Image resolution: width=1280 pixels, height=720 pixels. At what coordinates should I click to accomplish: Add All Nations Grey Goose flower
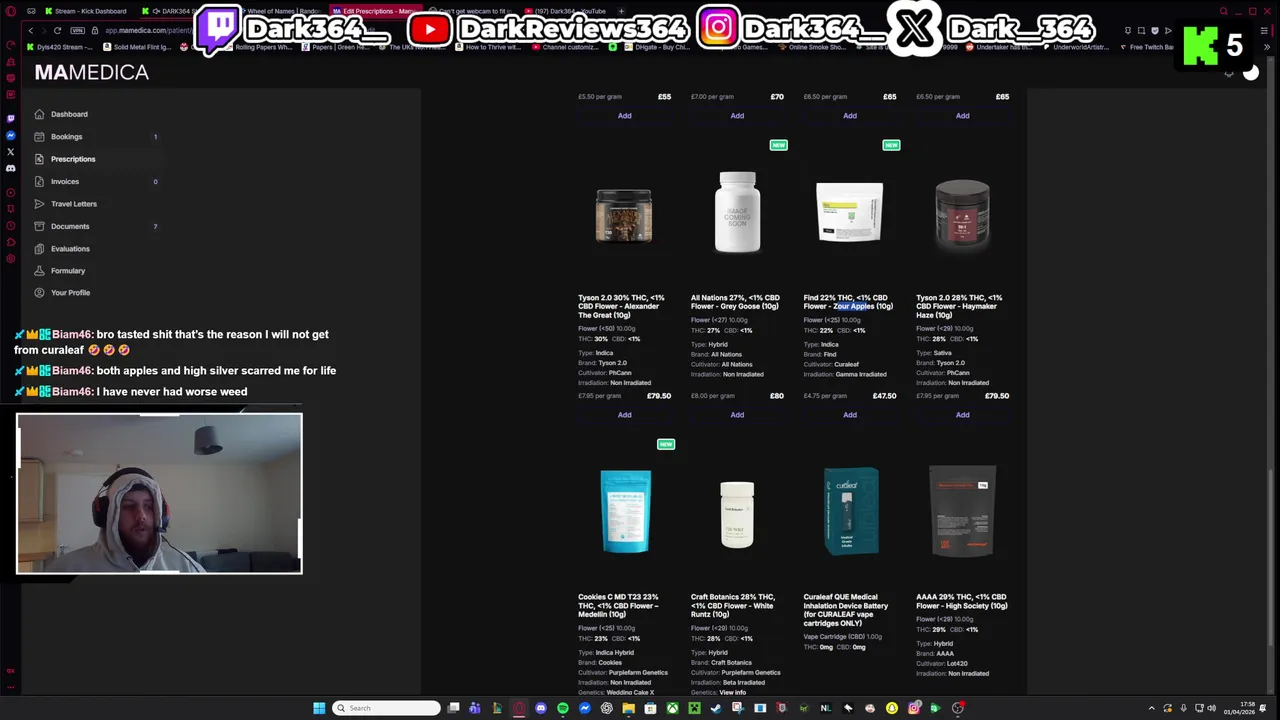pos(737,415)
